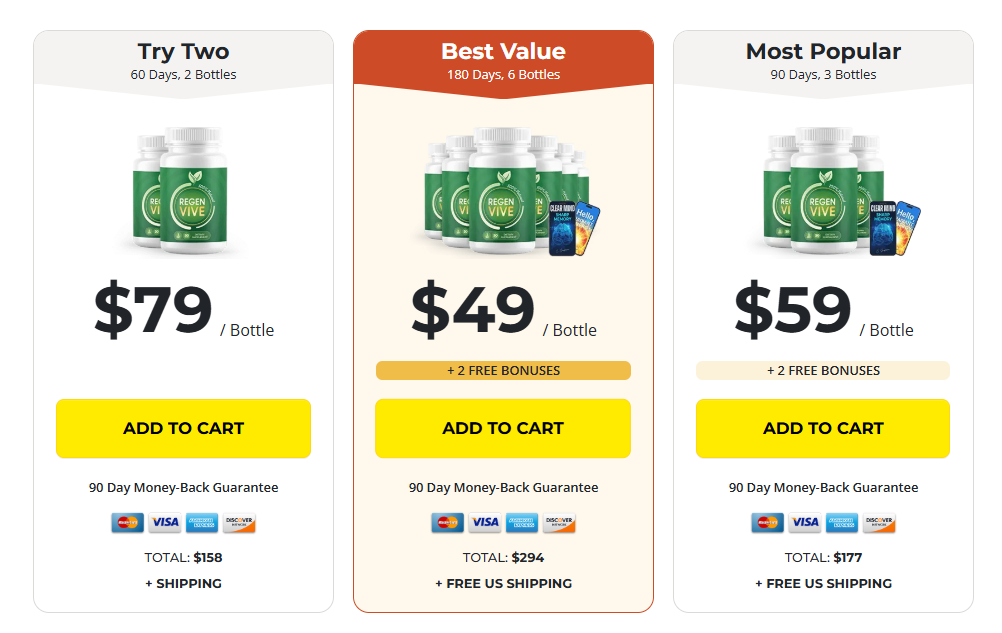Viewport: 1002px width, 633px height.
Task: Click the Discover icon in Best Value card
Action: pos(559,522)
